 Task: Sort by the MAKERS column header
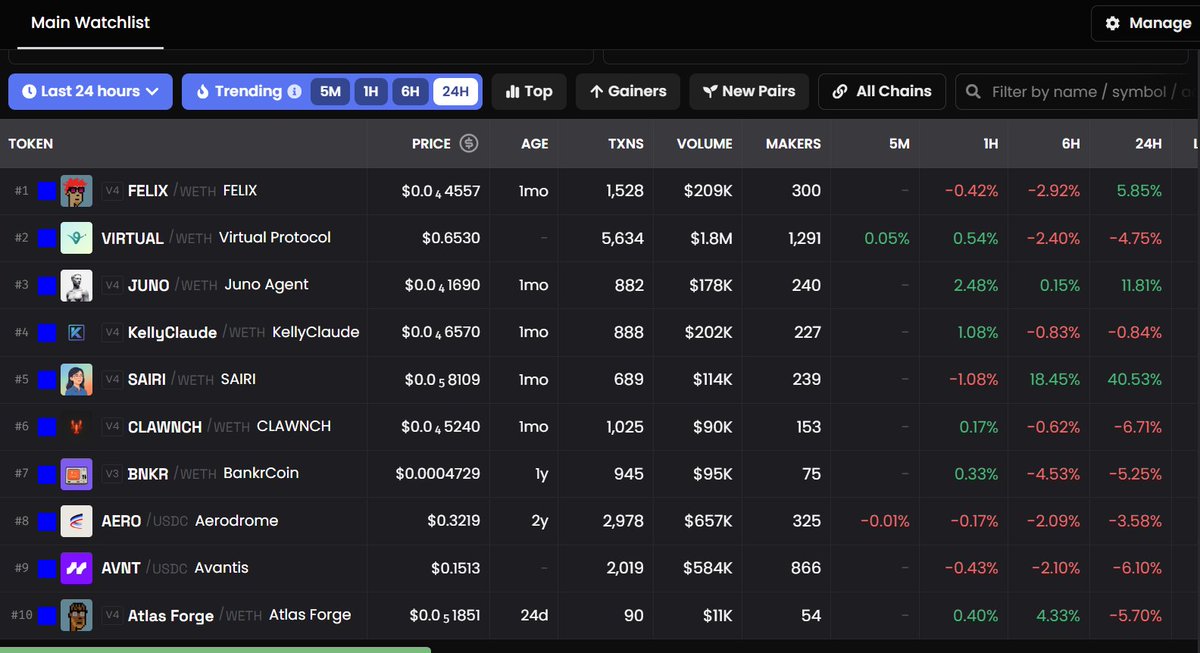[793, 144]
